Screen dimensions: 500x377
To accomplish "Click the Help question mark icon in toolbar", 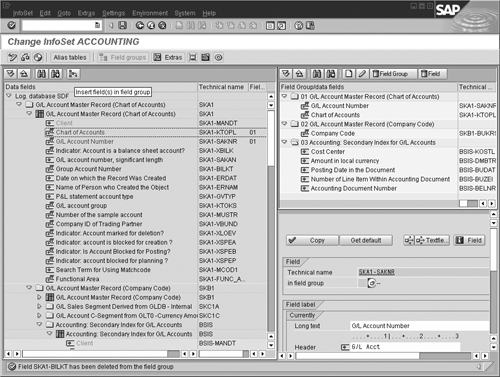I will click(299, 26).
